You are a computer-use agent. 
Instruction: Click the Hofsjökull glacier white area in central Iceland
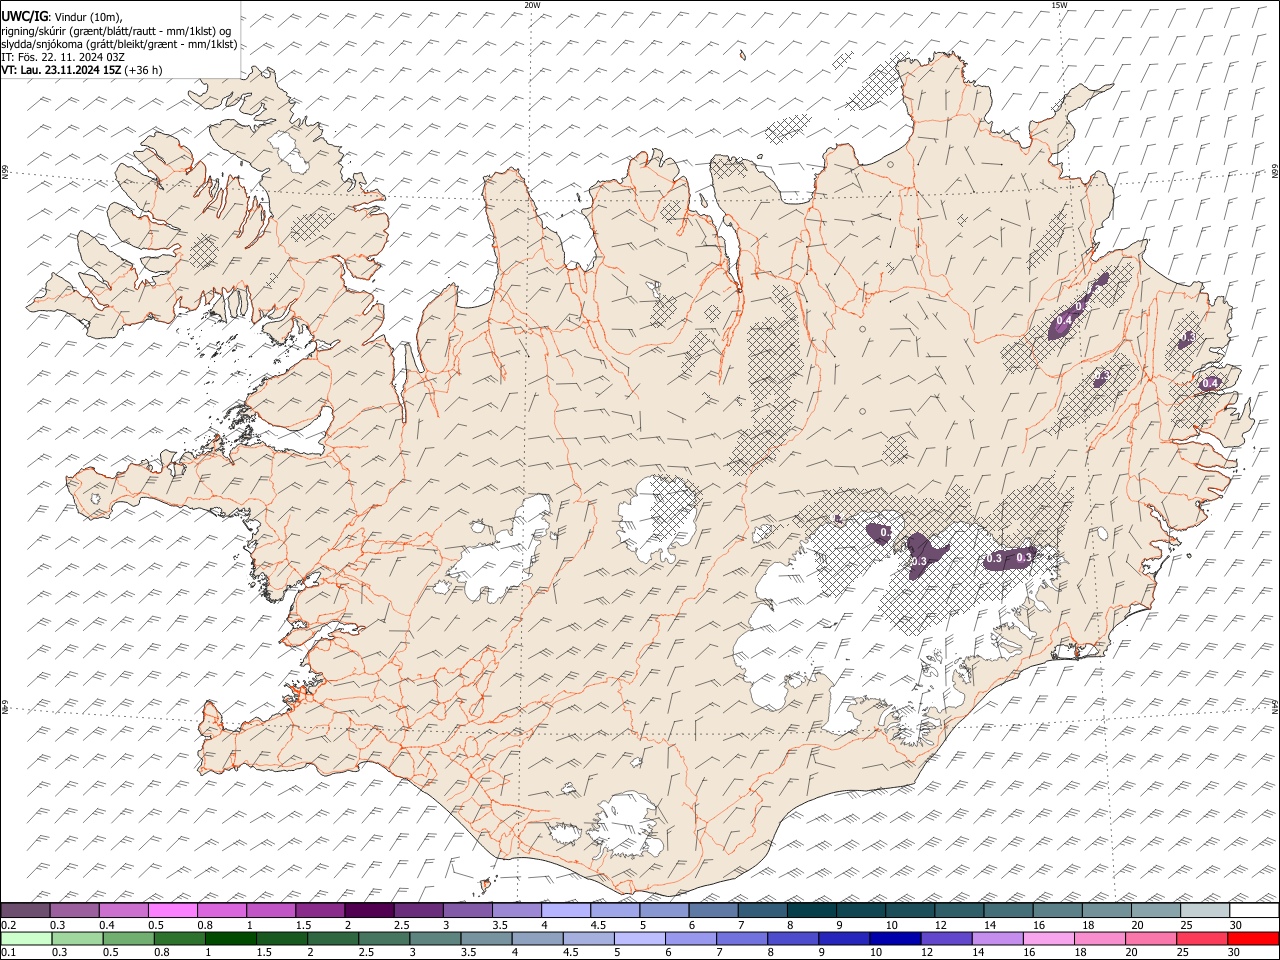(658, 518)
